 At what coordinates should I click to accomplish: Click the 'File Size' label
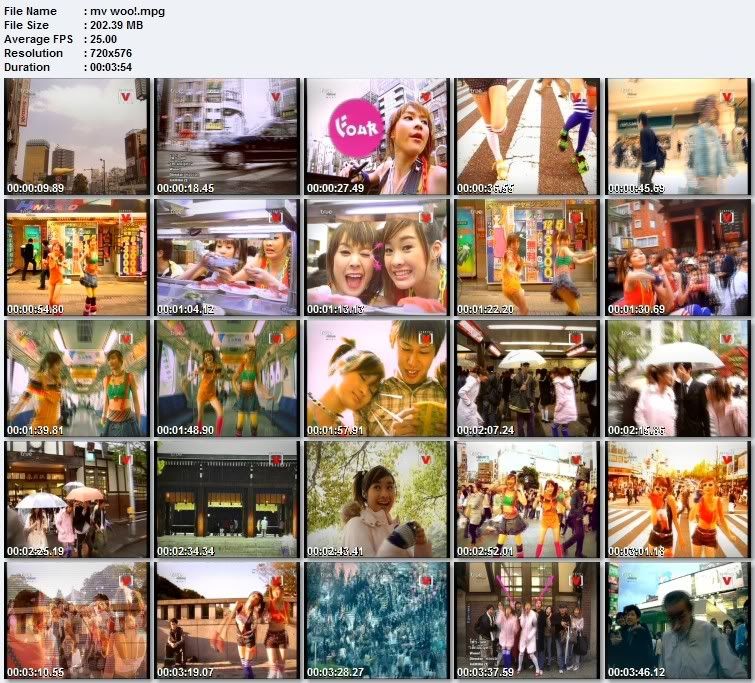pos(26,25)
